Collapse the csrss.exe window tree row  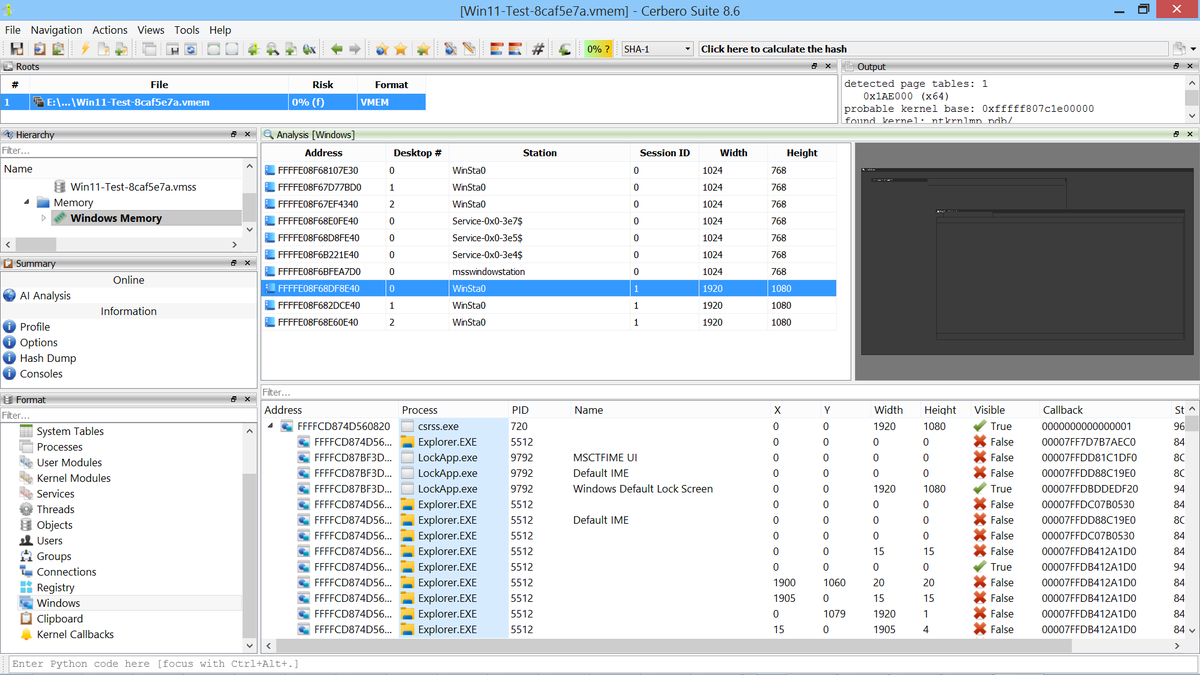pos(271,426)
